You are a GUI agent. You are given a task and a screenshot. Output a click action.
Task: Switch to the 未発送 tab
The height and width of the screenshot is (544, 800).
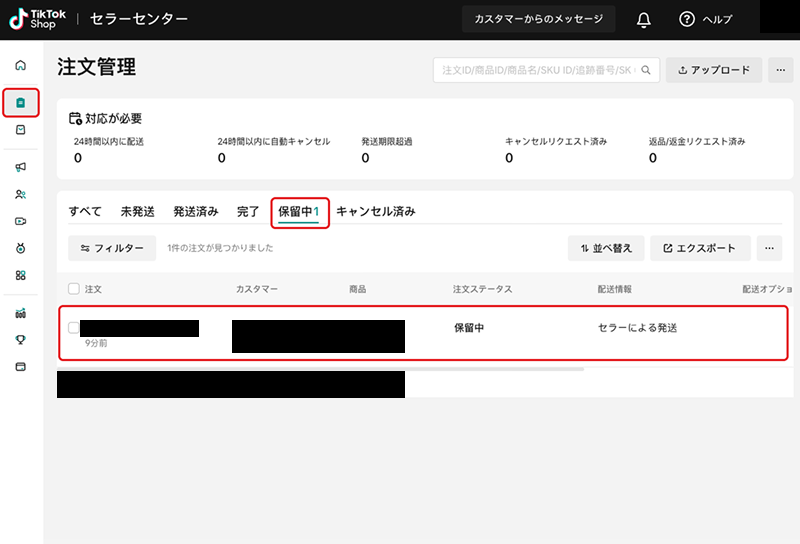tap(138, 211)
